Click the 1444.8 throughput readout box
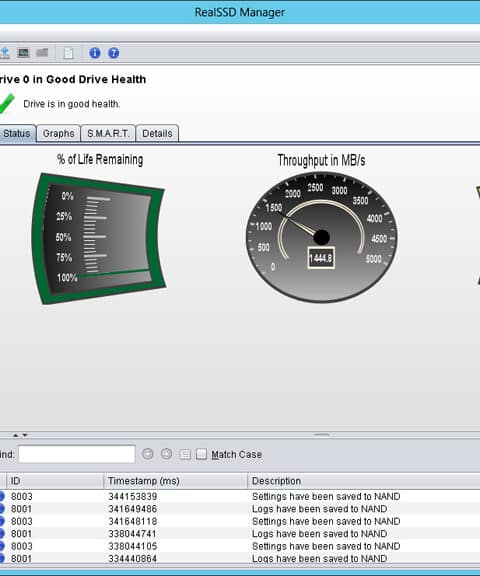The height and width of the screenshot is (576, 480). [x=321, y=258]
